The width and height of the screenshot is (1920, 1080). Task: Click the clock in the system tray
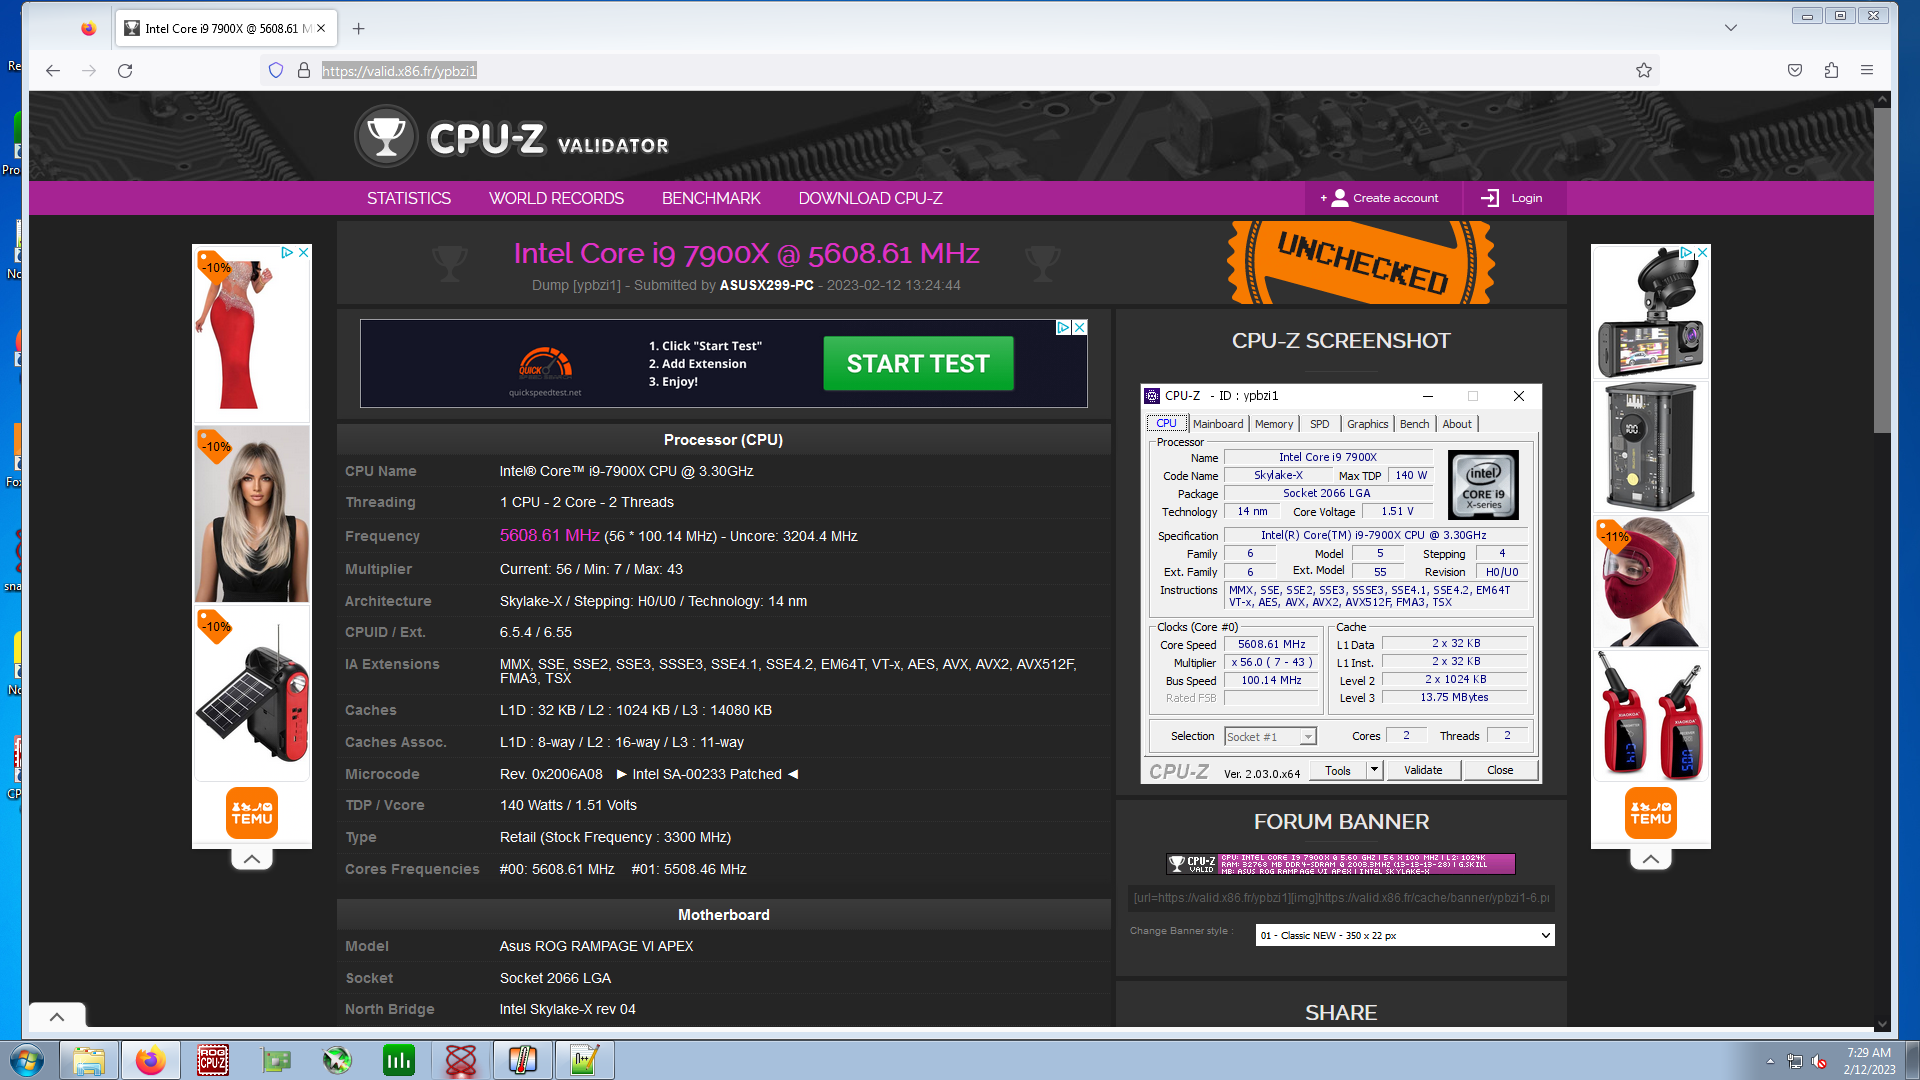[1869, 1060]
